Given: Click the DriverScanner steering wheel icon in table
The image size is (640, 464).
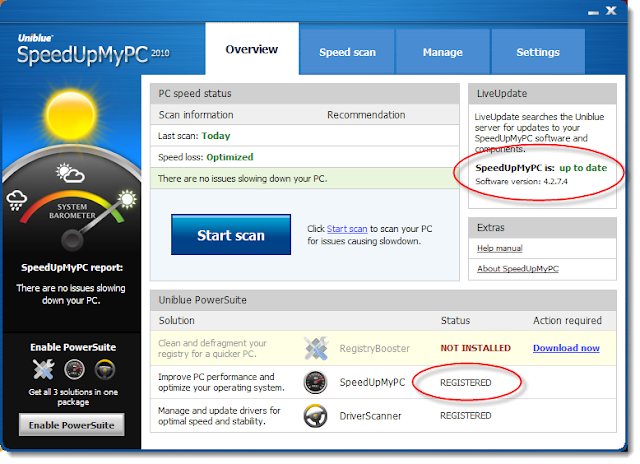Looking at the screenshot, I should pos(315,416).
